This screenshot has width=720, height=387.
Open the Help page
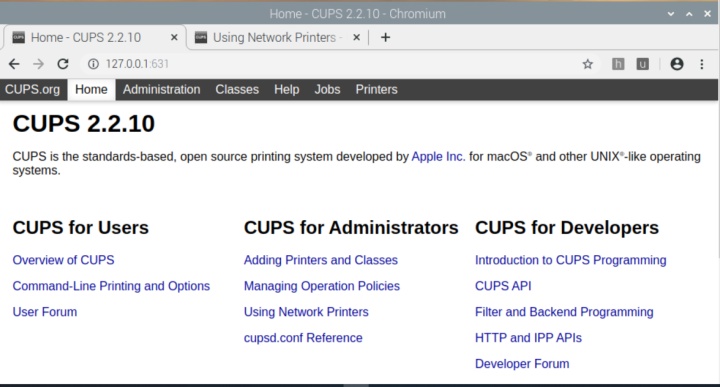(287, 90)
